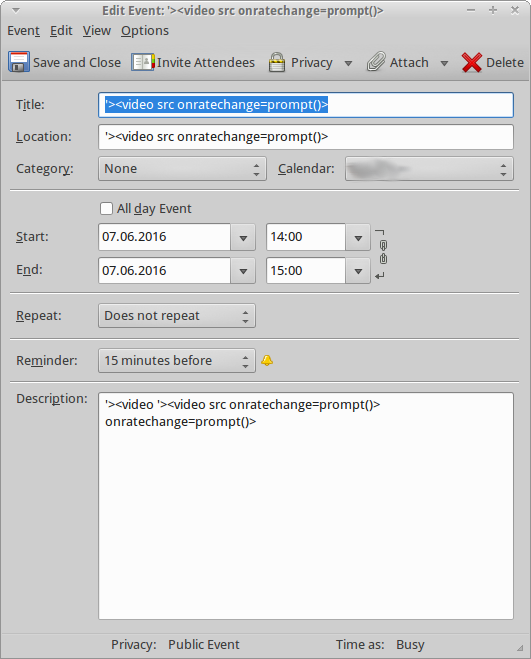Toggle the start/end date link chain icon

[x=383, y=252]
